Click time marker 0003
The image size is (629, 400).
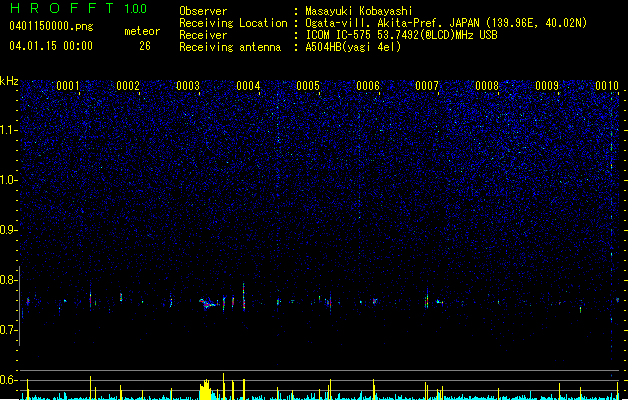188,86
